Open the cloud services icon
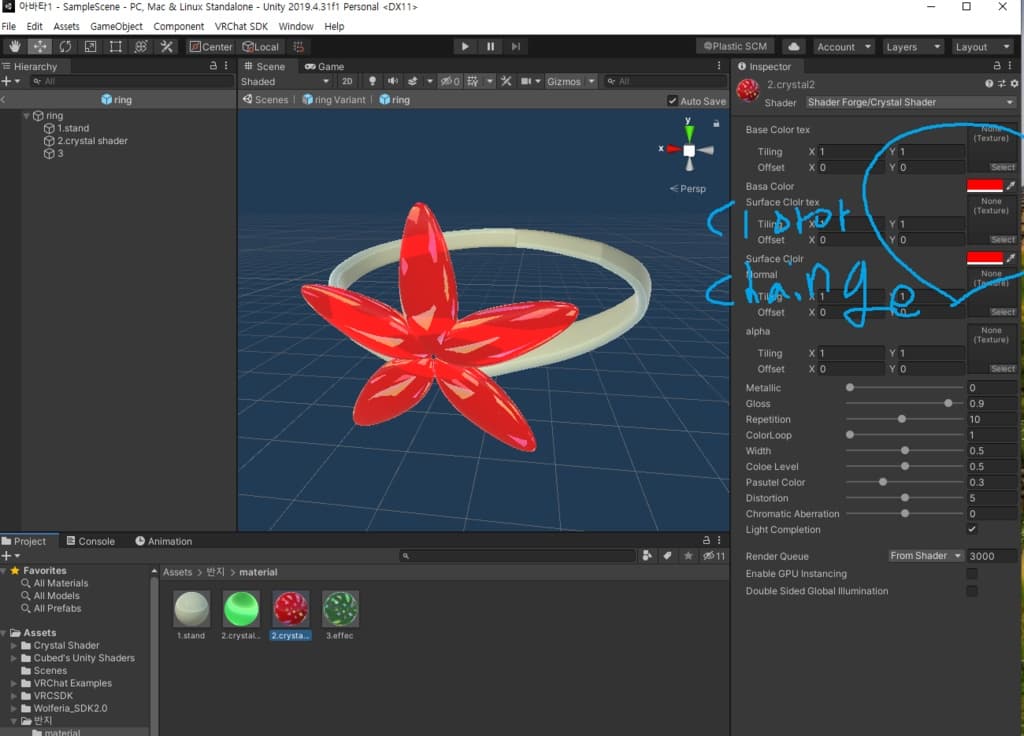 [x=794, y=47]
